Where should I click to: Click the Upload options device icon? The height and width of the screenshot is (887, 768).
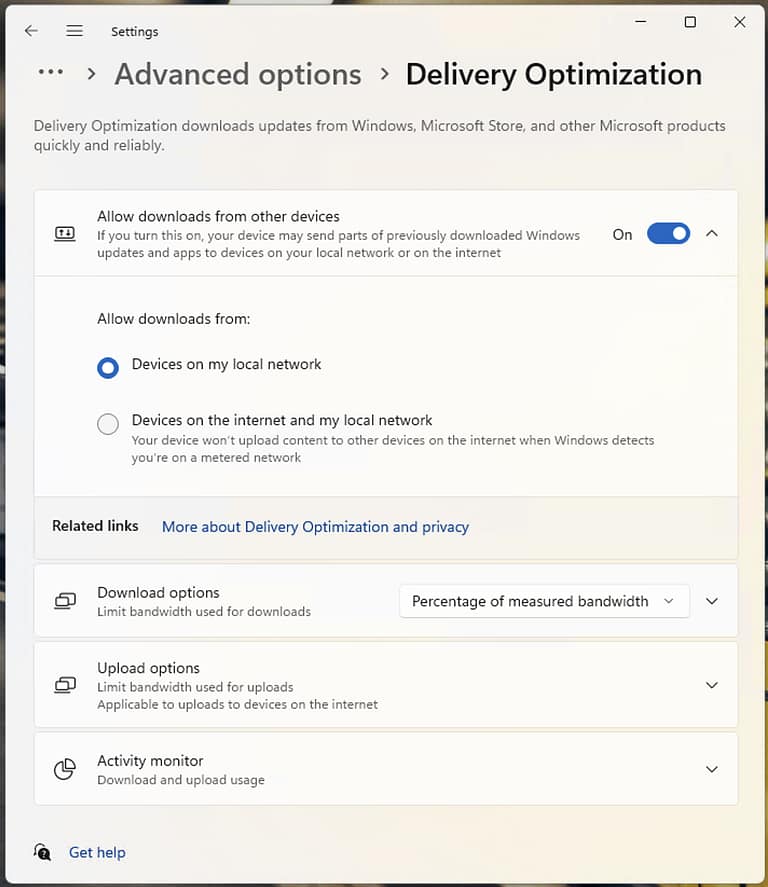65,685
